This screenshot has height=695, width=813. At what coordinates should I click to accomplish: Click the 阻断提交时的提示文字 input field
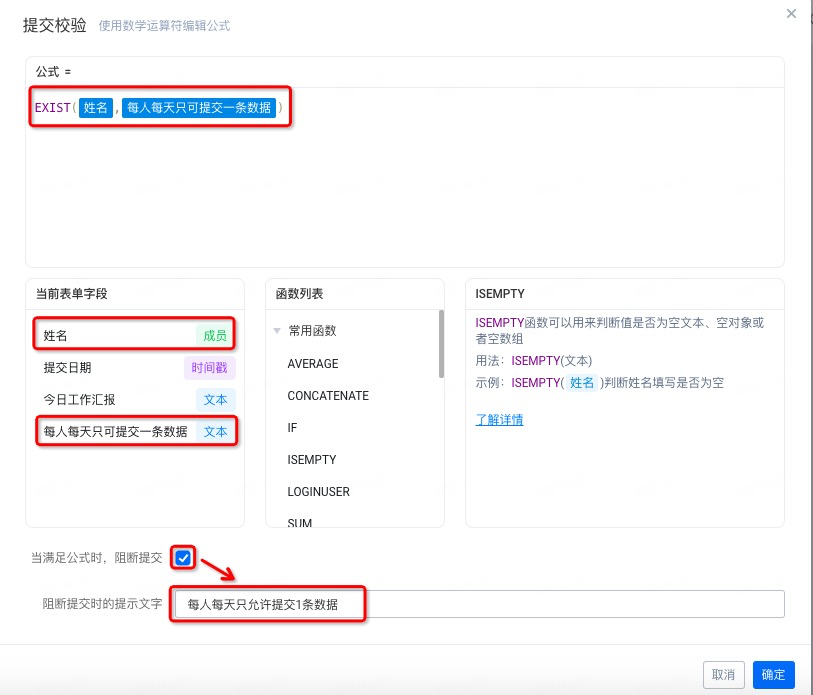point(479,604)
